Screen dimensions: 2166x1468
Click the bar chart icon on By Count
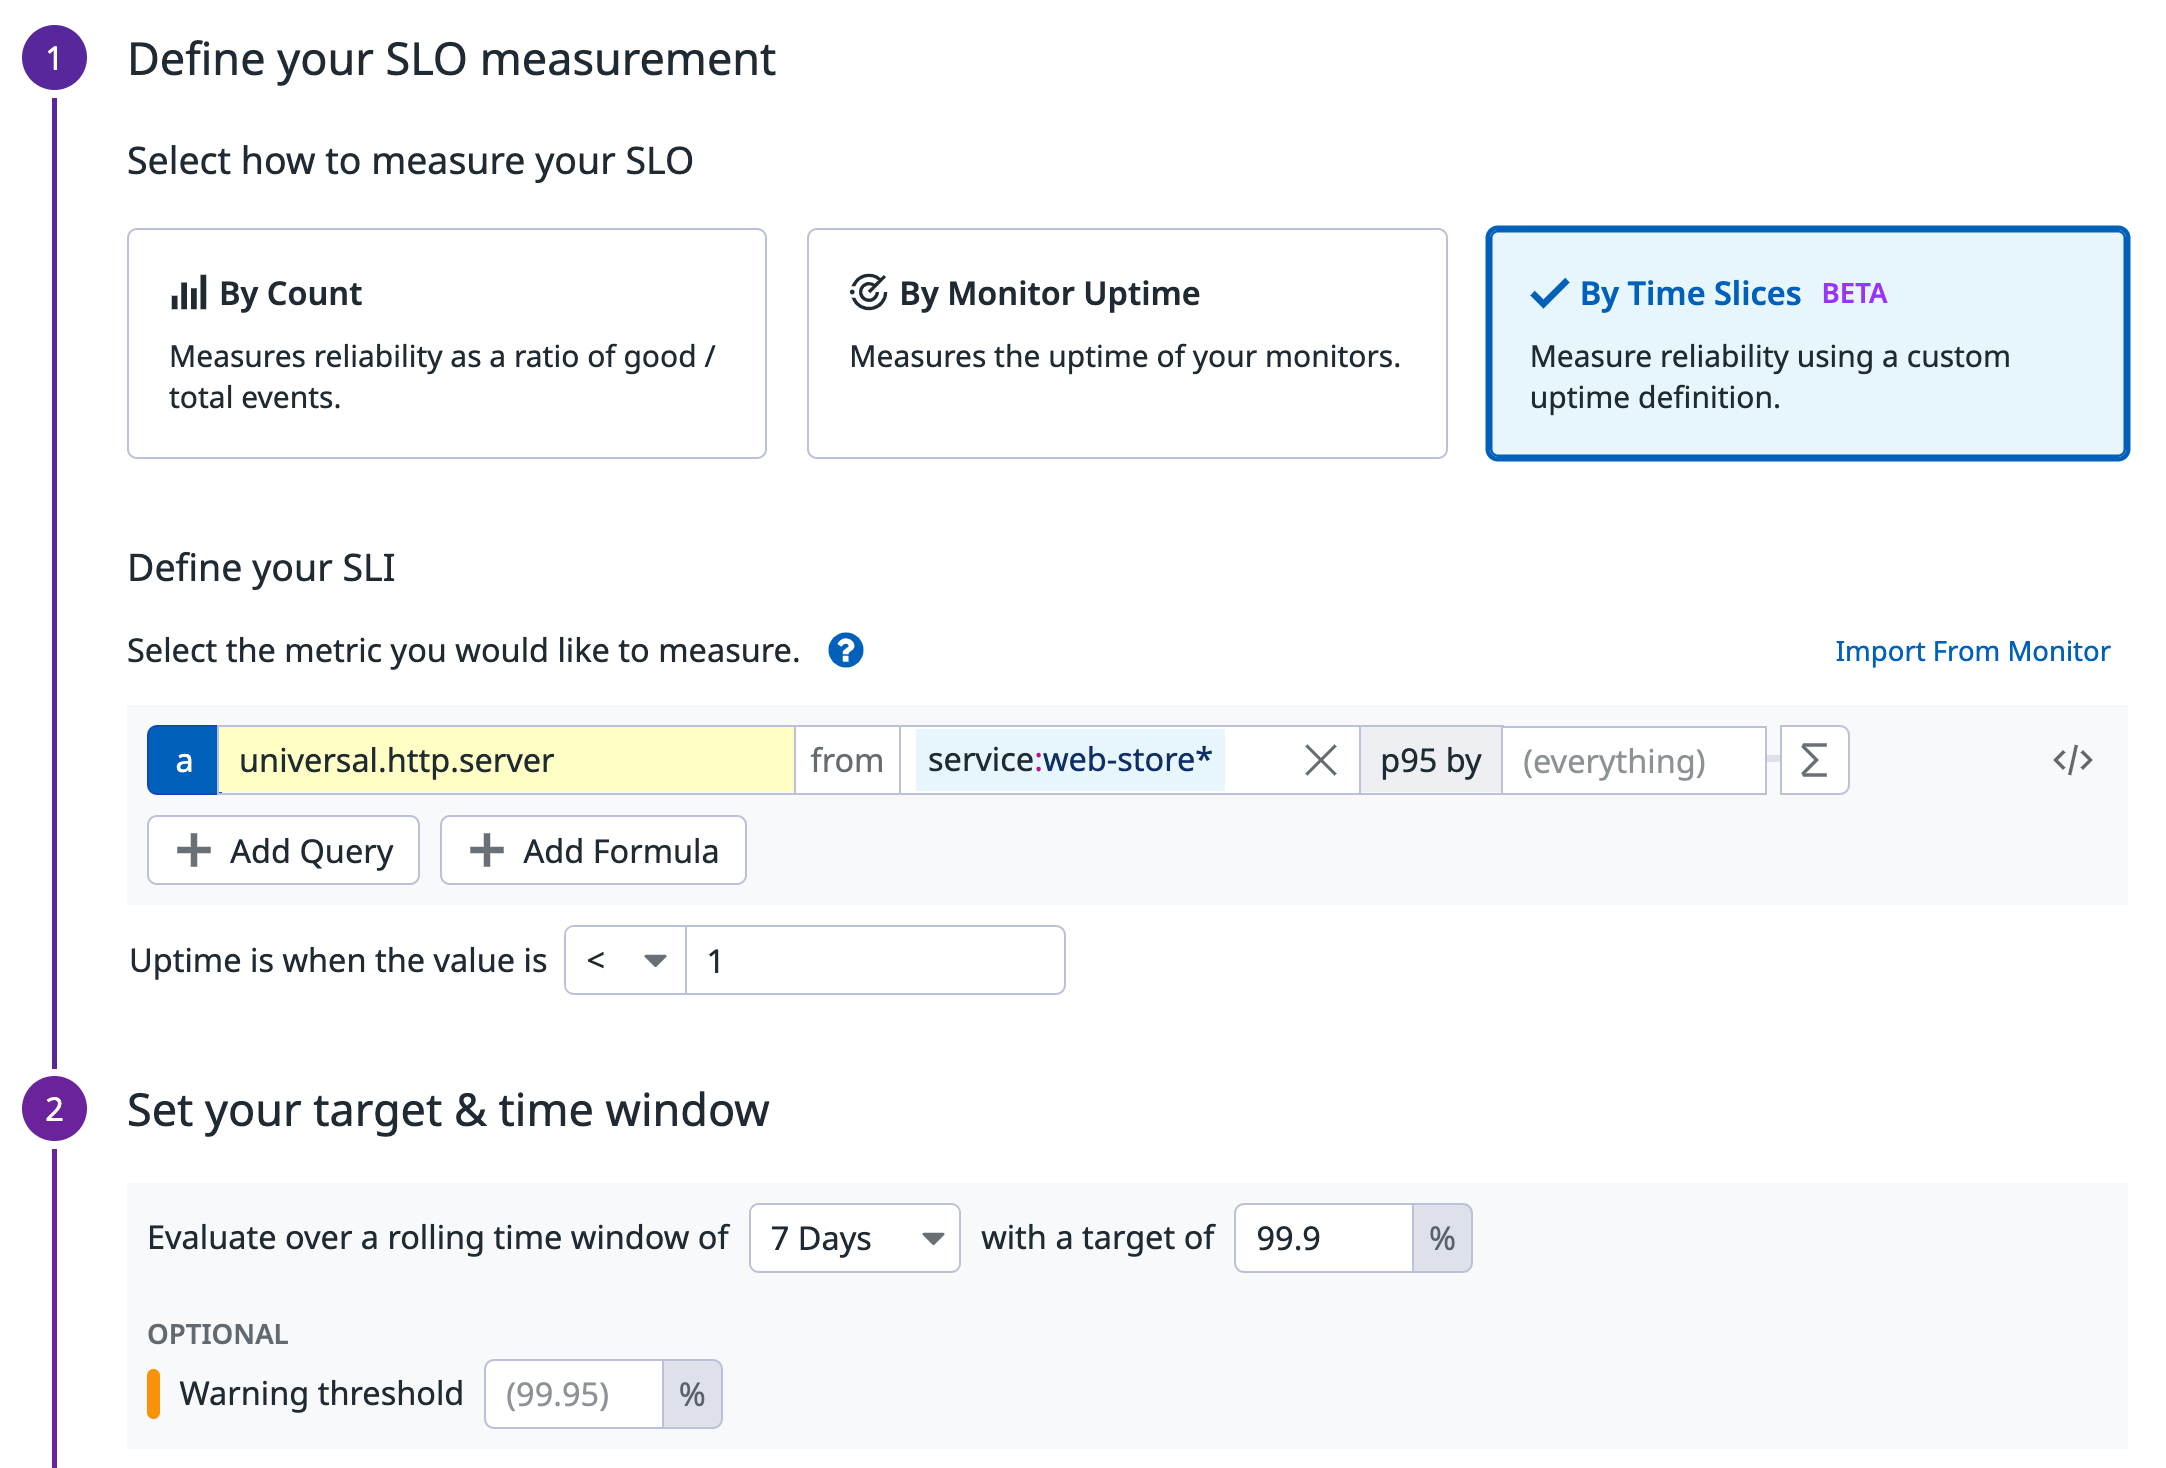pos(192,291)
